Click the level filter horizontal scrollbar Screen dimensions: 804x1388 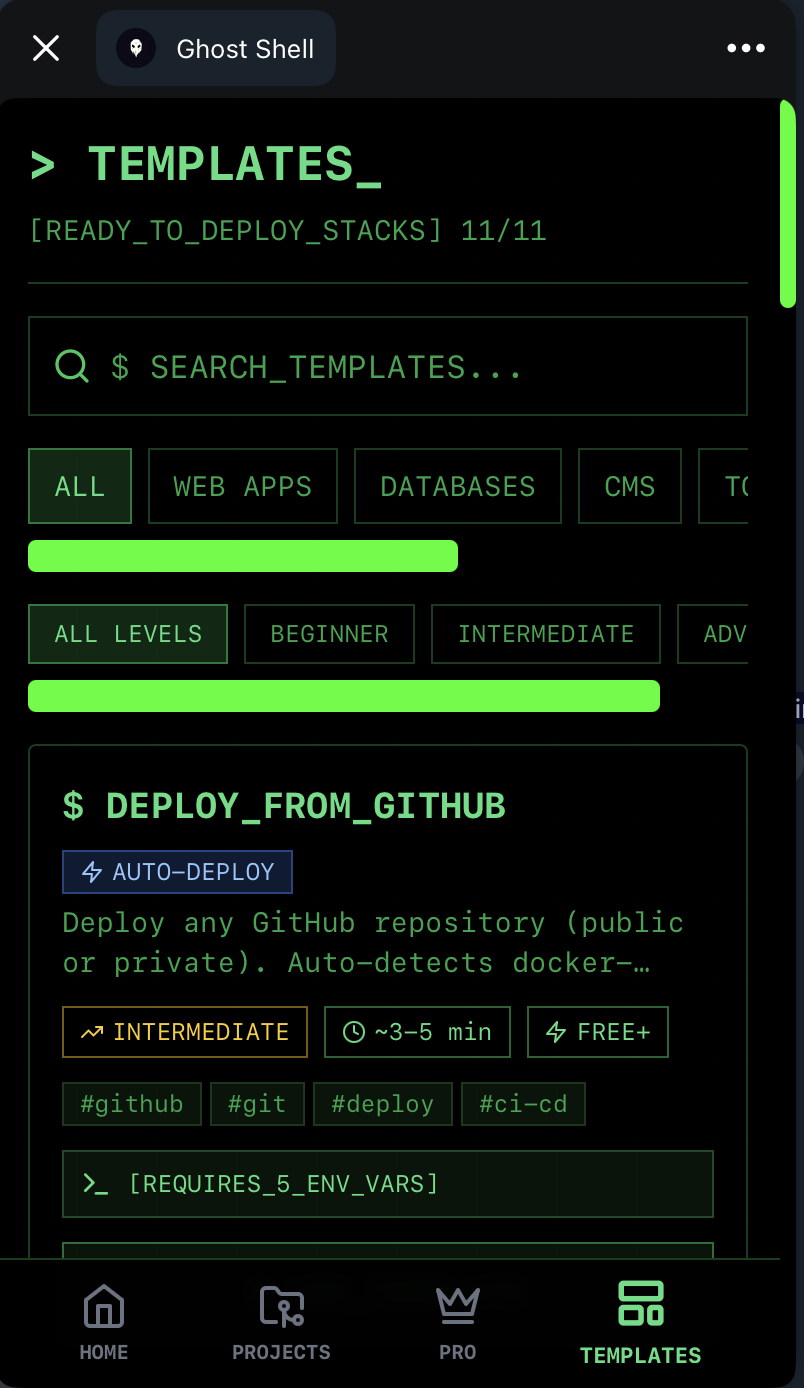pyautogui.click(x=344, y=696)
